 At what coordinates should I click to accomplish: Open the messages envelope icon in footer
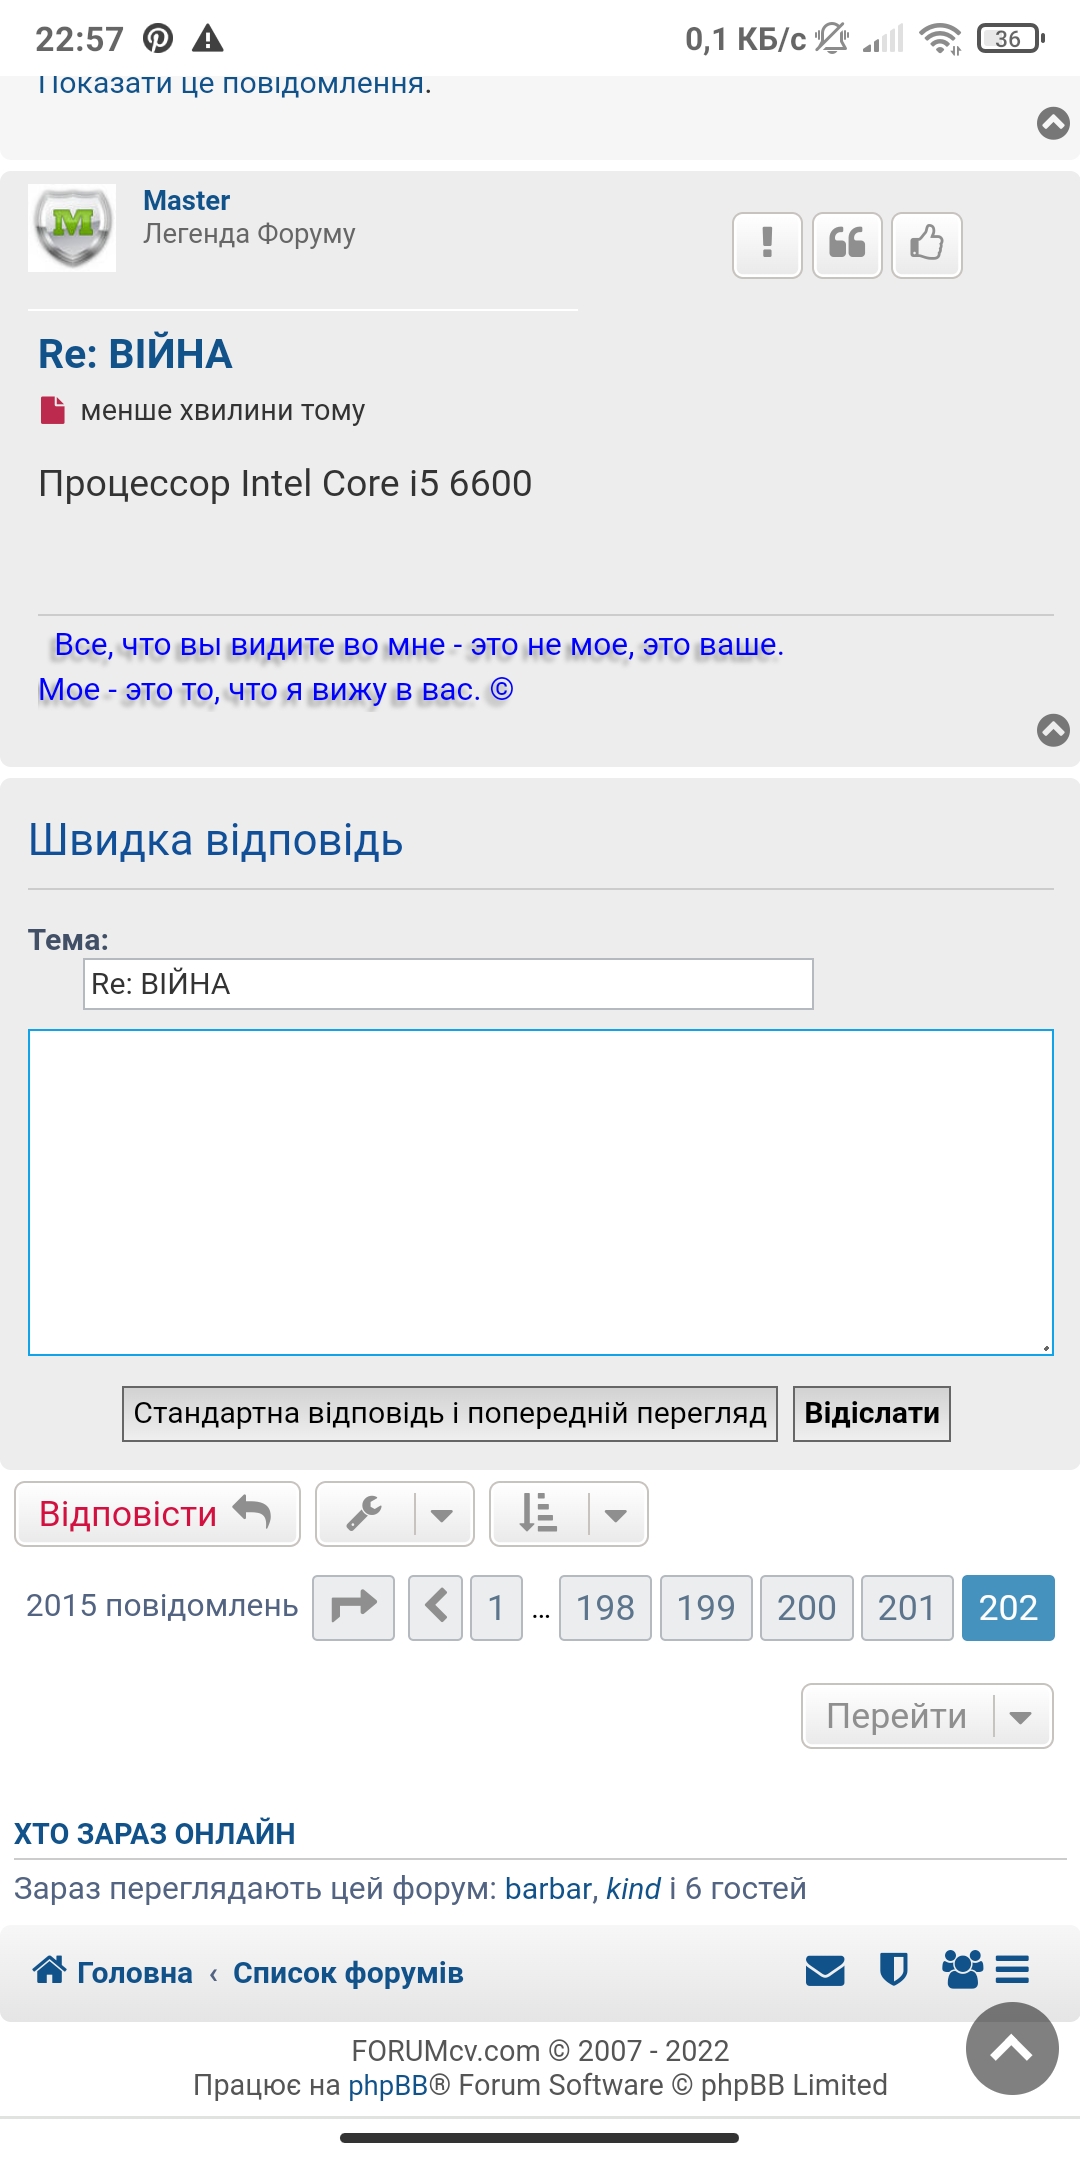click(825, 1971)
